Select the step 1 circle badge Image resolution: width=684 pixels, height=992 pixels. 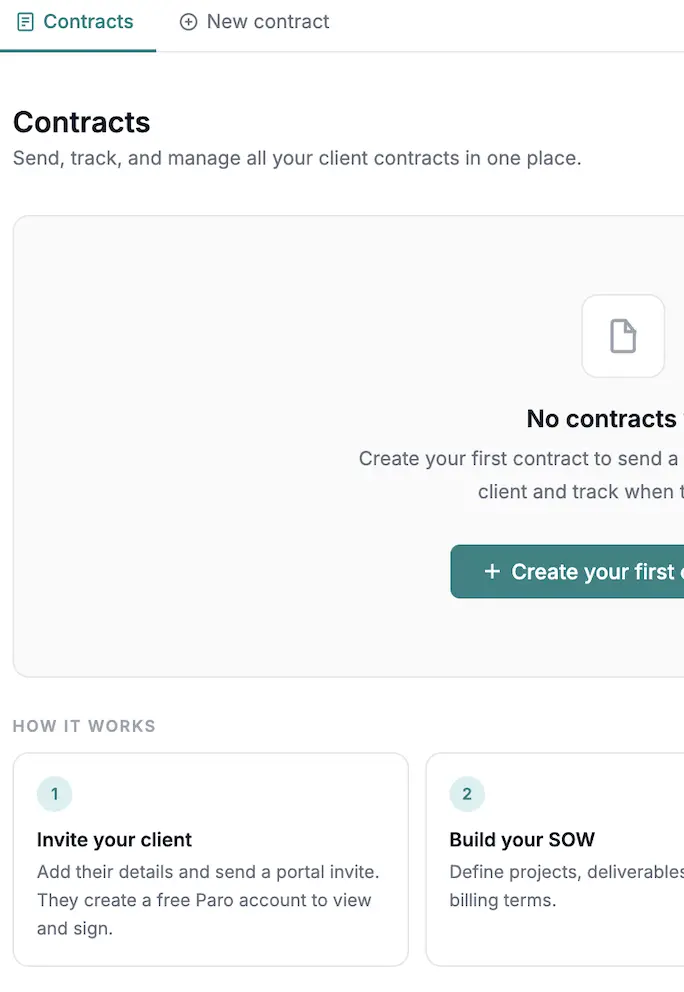[x=54, y=794]
